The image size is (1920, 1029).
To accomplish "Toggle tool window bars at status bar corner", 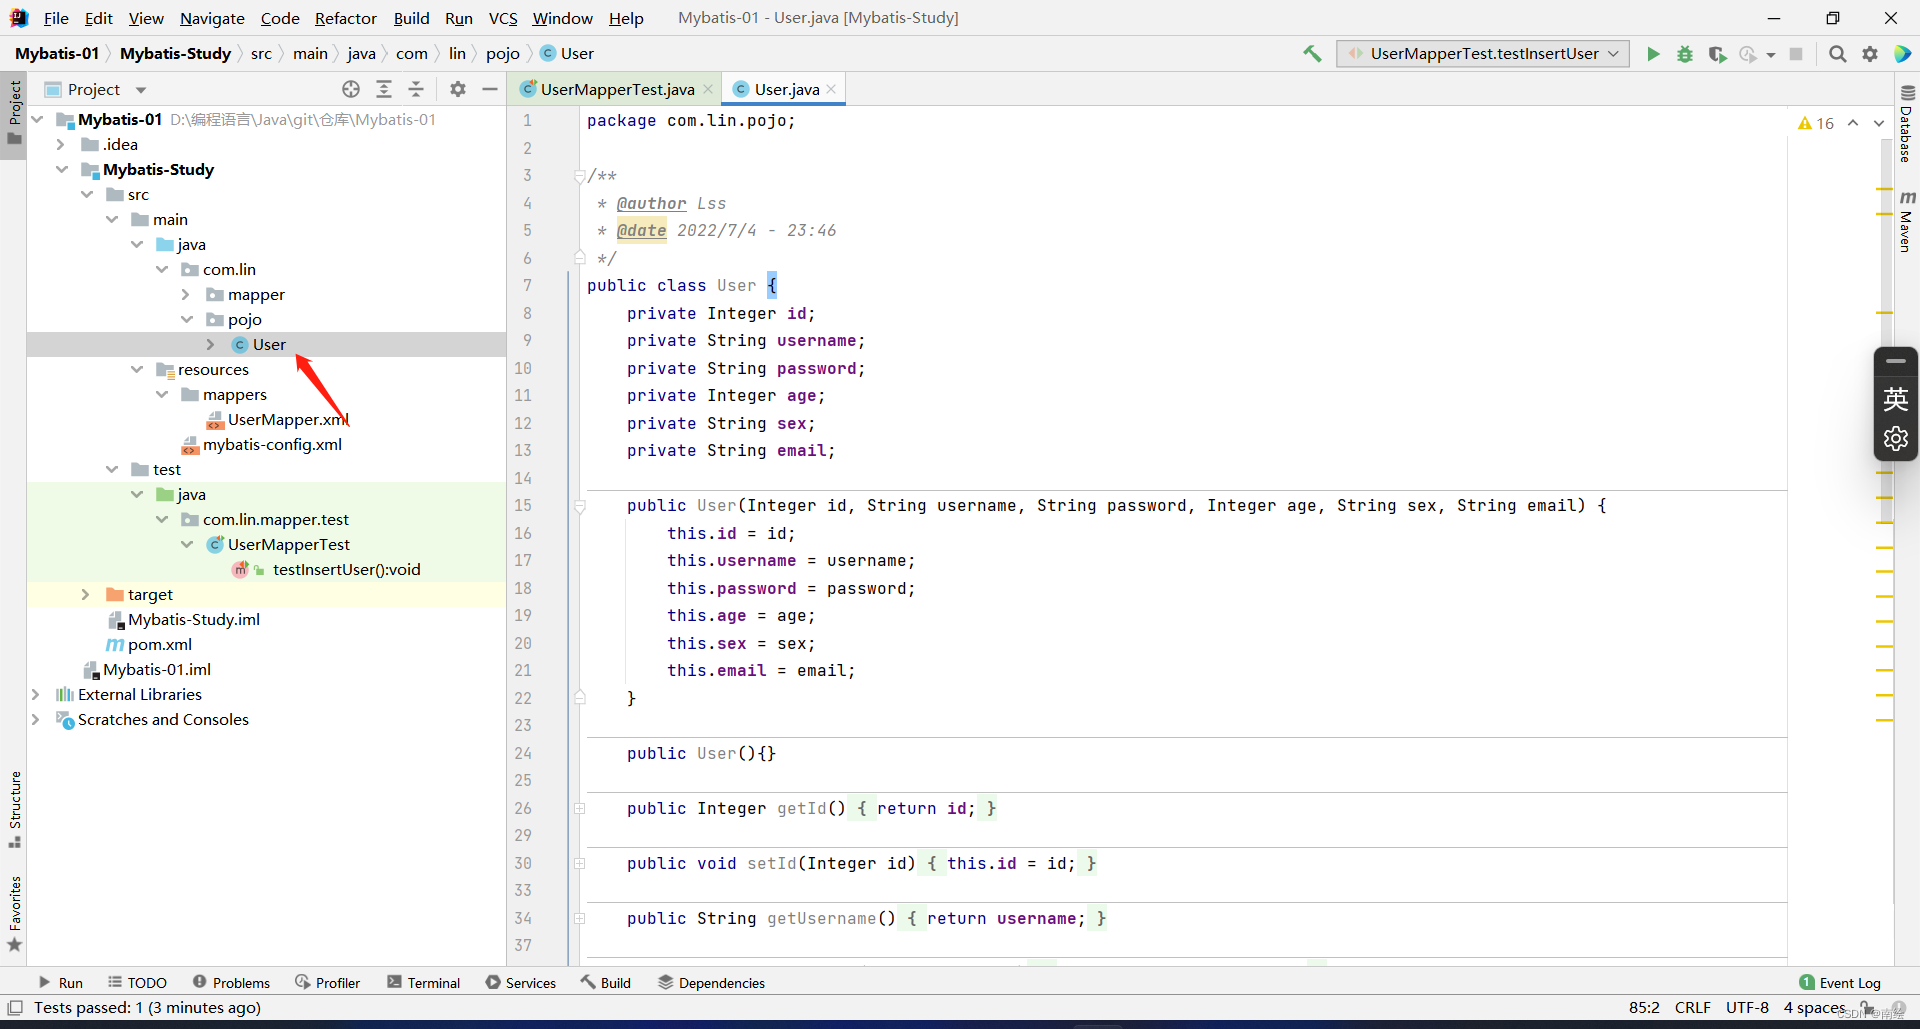I will [15, 1008].
